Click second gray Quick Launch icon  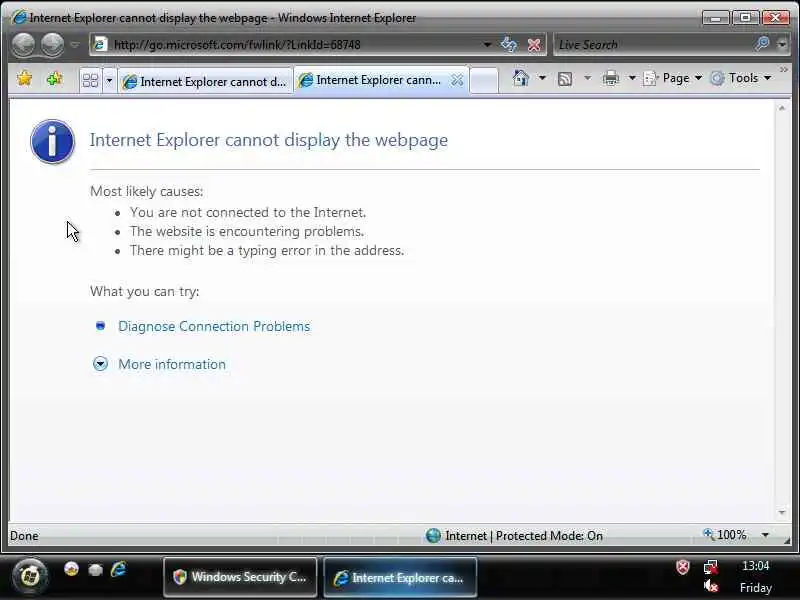click(95, 569)
